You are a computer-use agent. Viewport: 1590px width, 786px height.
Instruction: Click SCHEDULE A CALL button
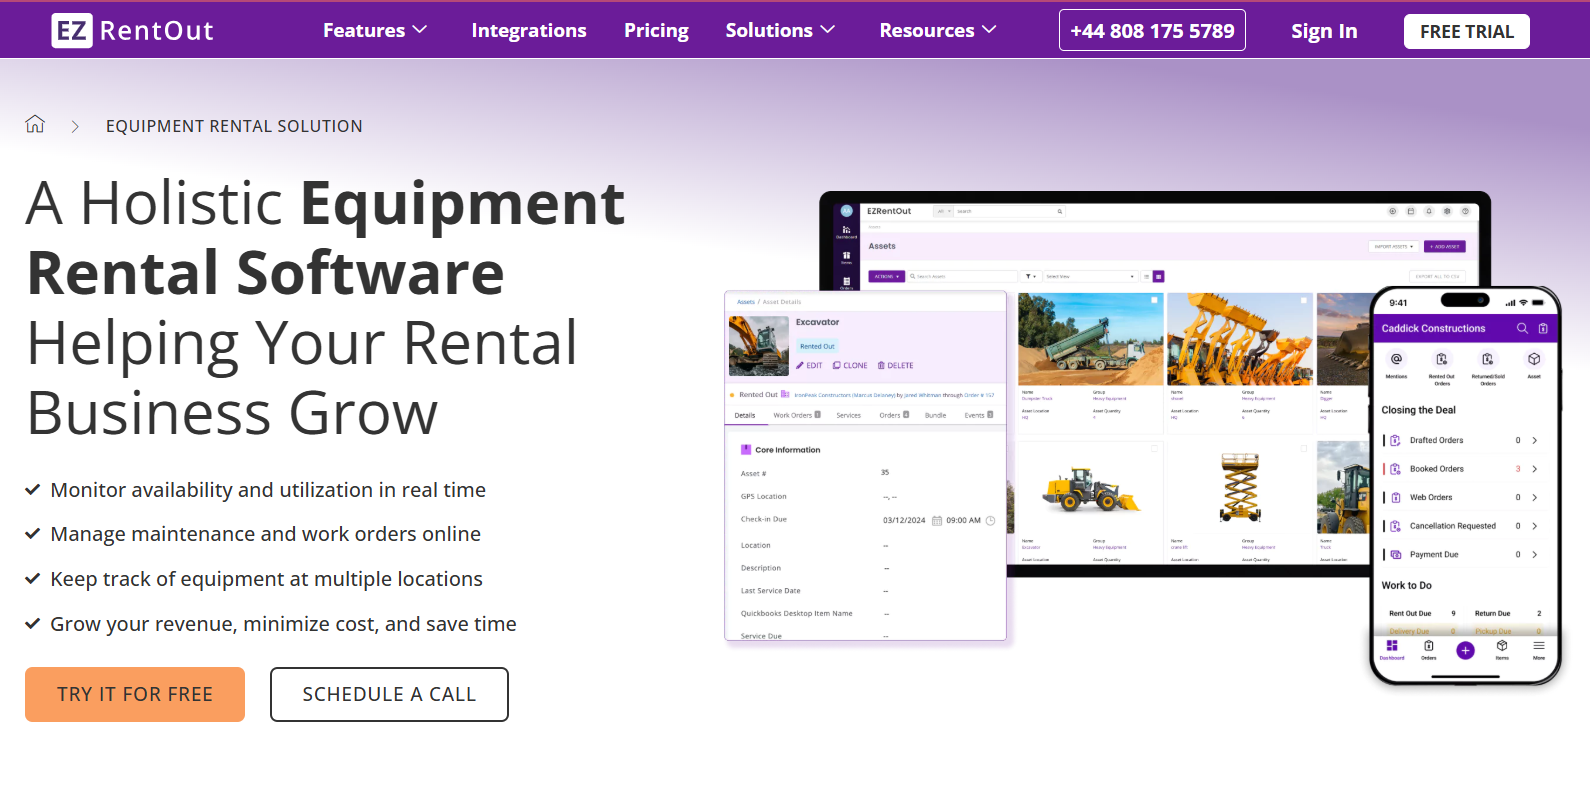(389, 694)
